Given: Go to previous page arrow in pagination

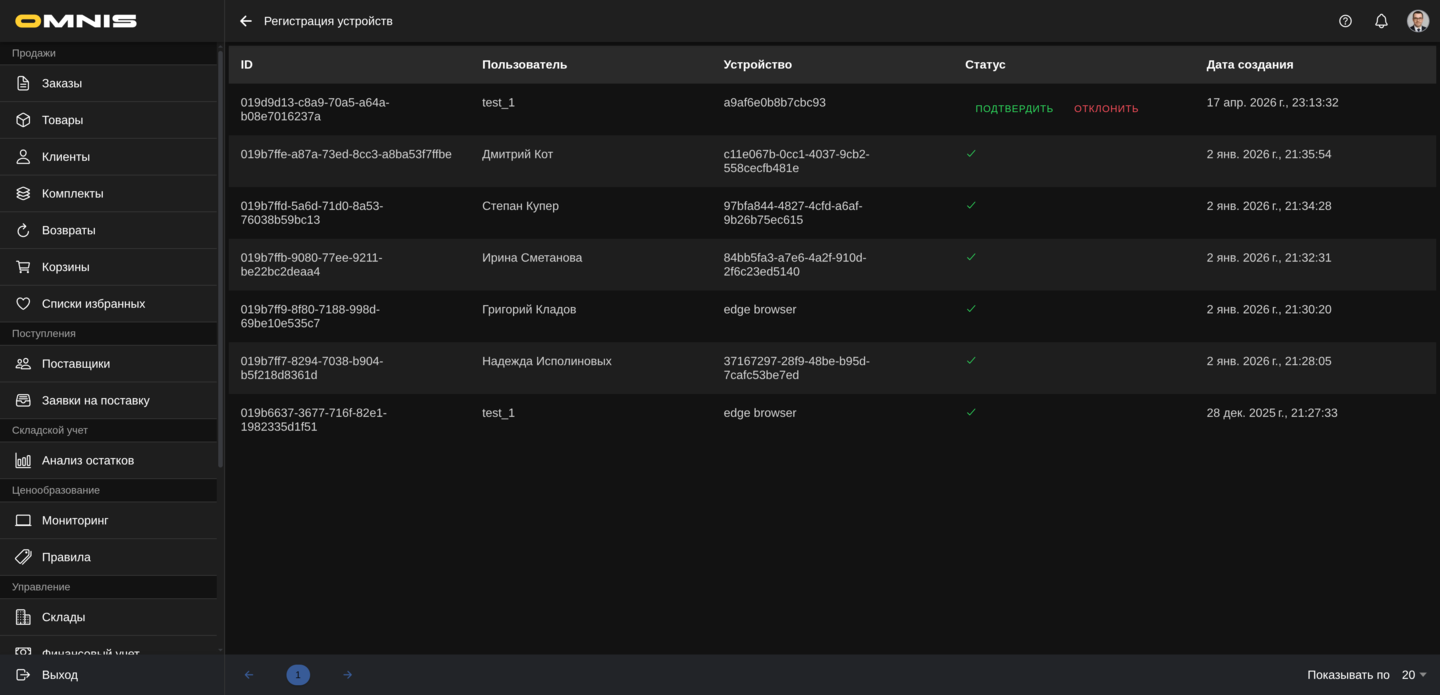Looking at the screenshot, I should (249, 675).
